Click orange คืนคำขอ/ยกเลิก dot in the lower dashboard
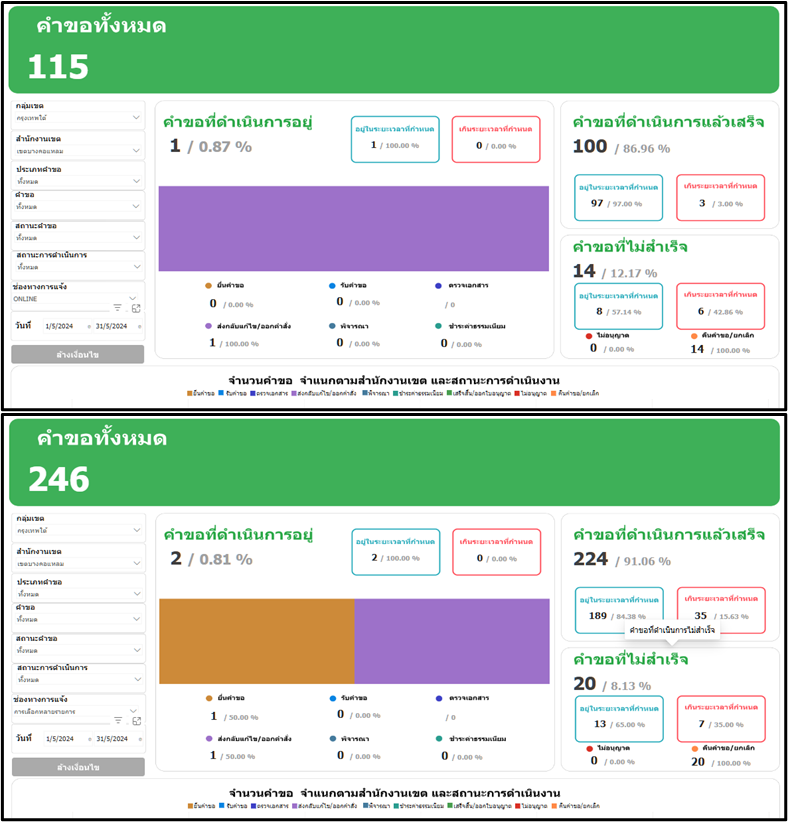The width and height of the screenshot is (788, 822). coord(694,748)
